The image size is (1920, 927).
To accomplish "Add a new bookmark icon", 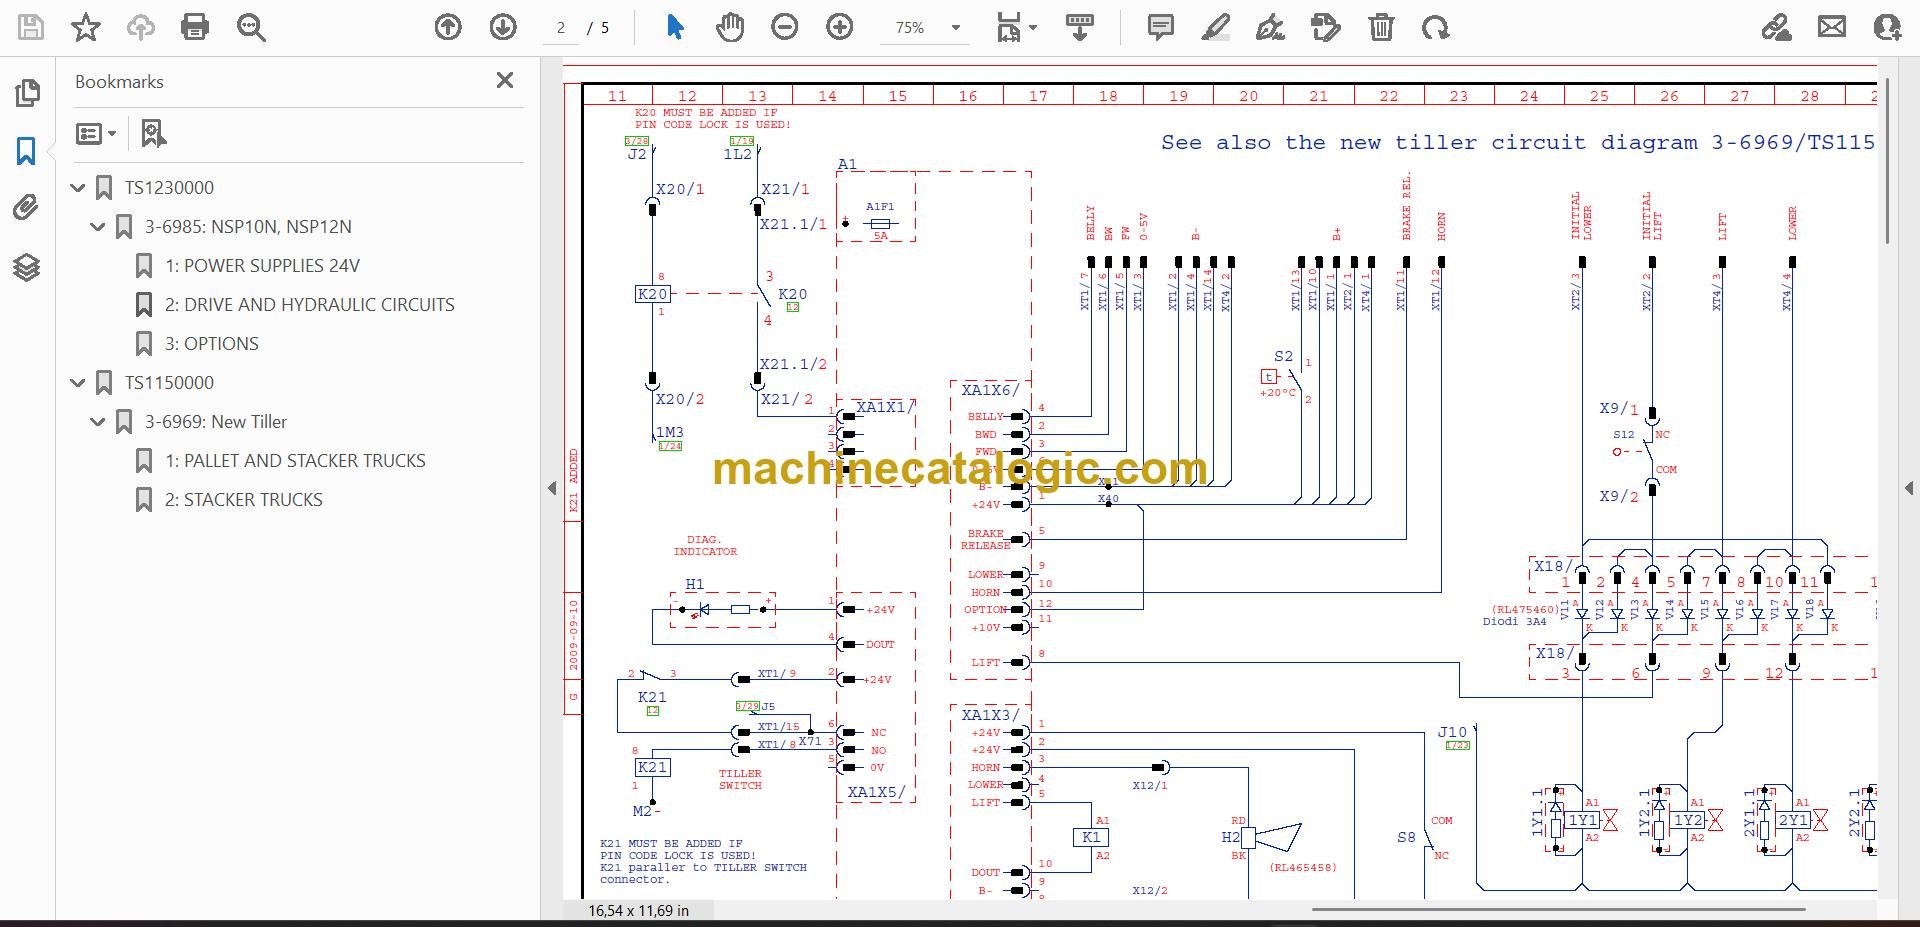I will tap(153, 133).
